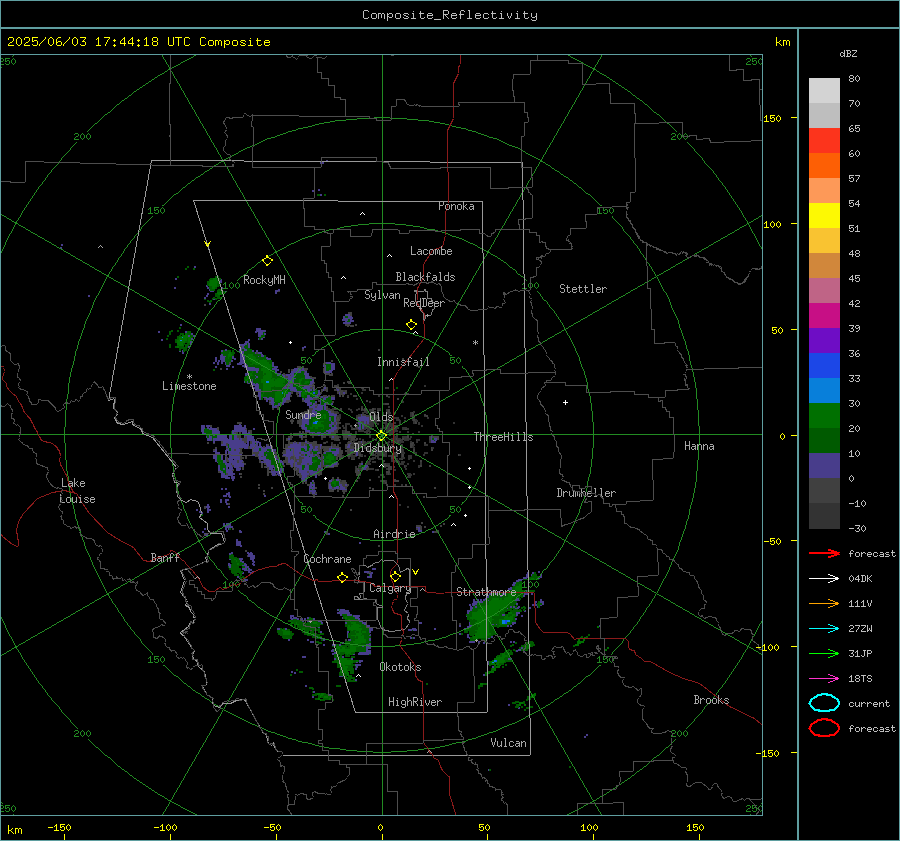Click the Didsbury label
This screenshot has height=841, width=900.
coord(377,448)
